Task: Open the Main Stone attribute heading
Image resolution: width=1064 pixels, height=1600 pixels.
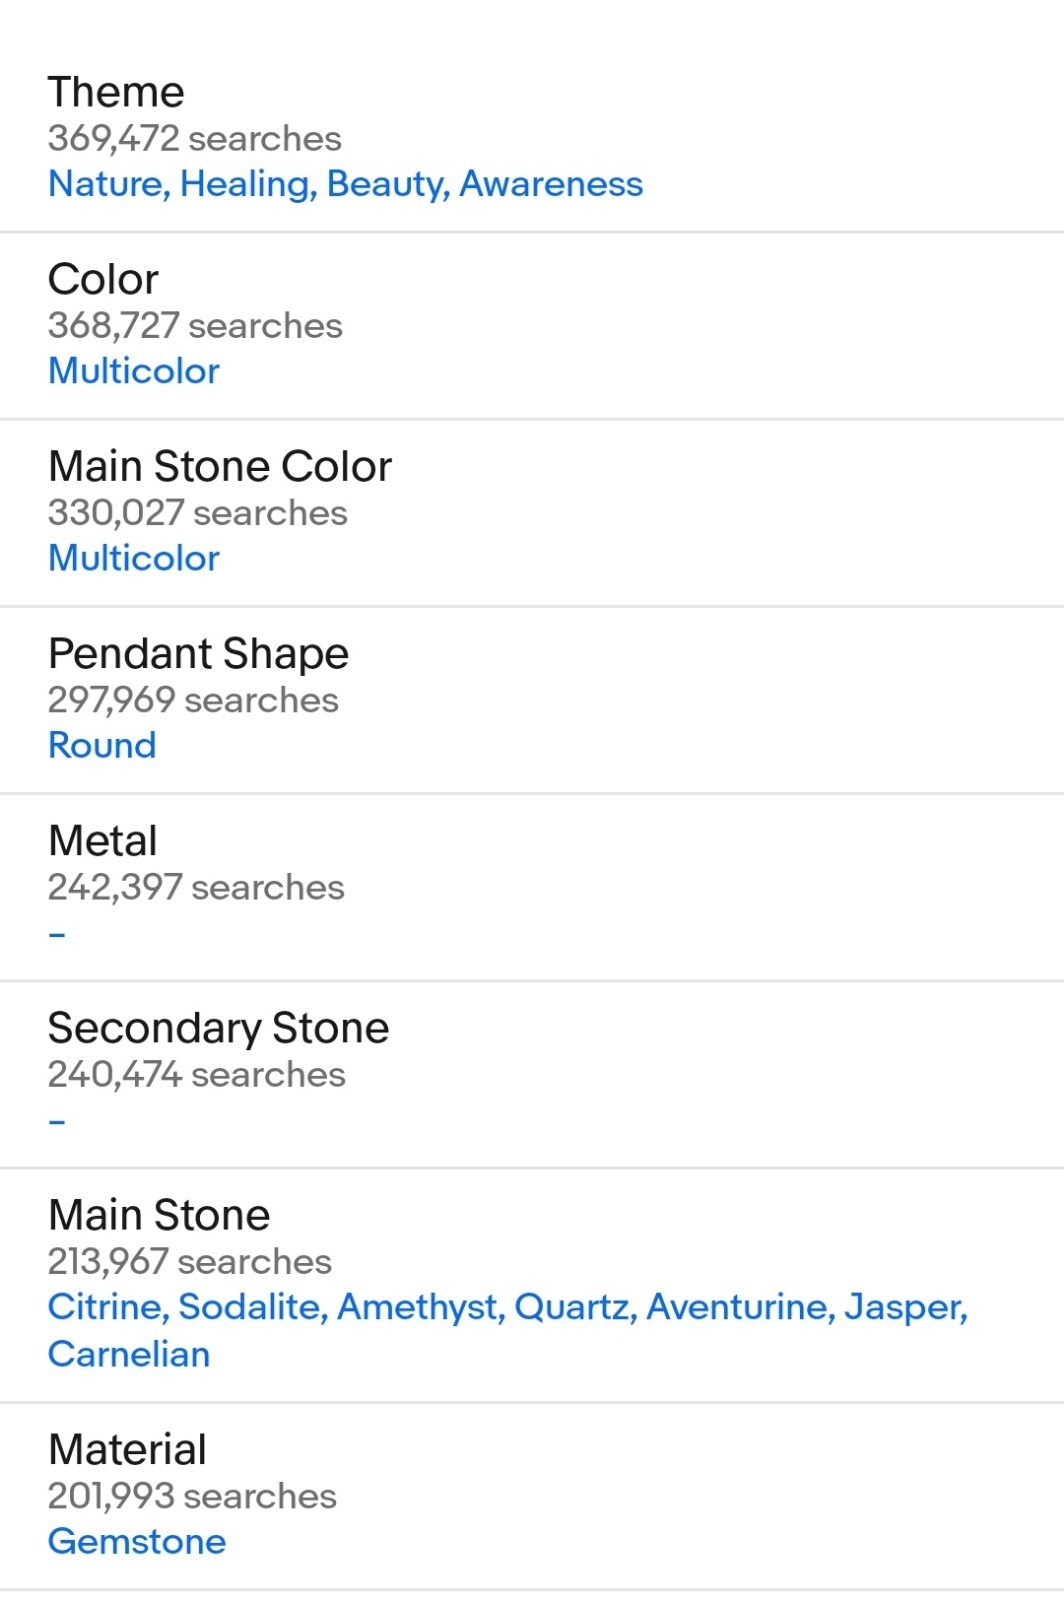Action: tap(159, 1215)
